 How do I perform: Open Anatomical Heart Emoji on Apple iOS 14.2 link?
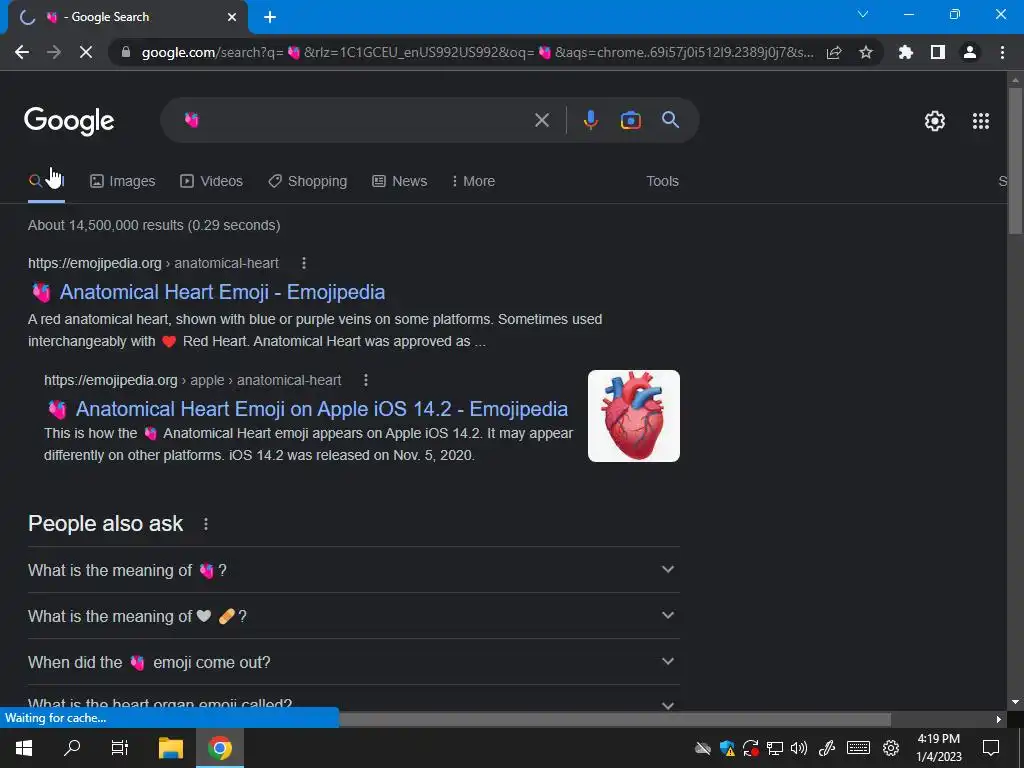[x=321, y=409]
